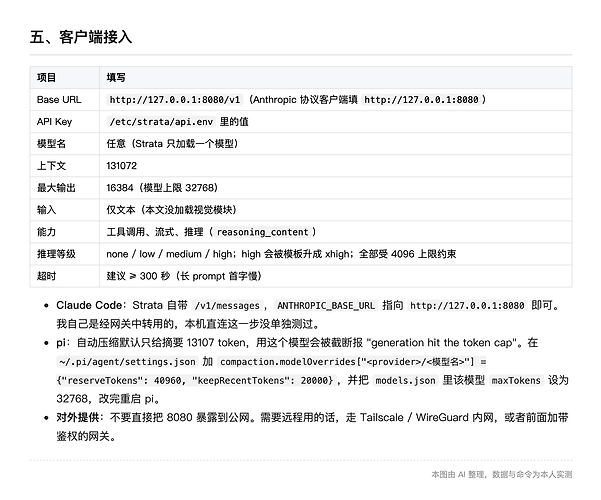Click the bold '对外提供' bullet title
This screenshot has width=601, height=500.
pyautogui.click(x=78, y=417)
